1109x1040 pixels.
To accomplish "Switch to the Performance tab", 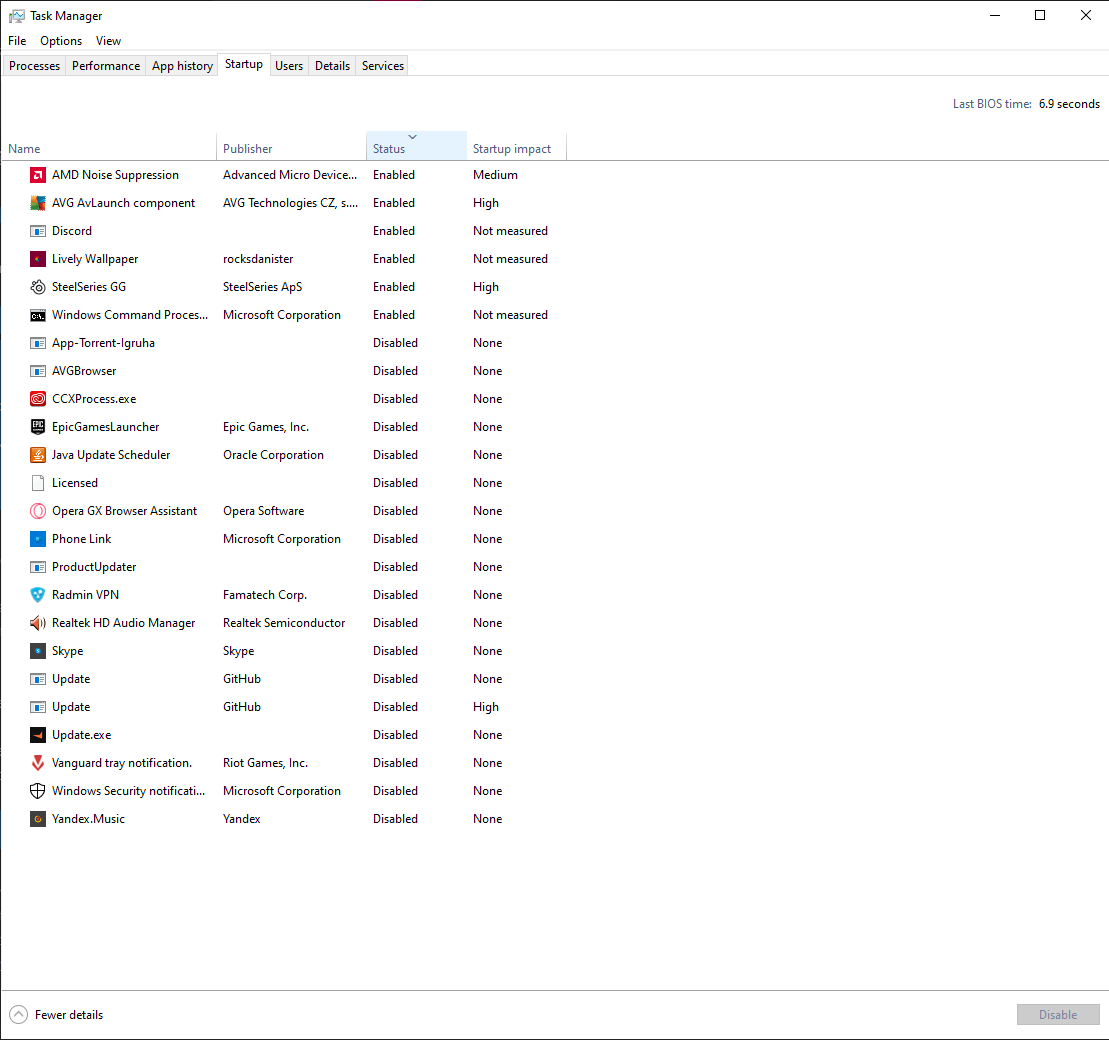I will [x=106, y=66].
